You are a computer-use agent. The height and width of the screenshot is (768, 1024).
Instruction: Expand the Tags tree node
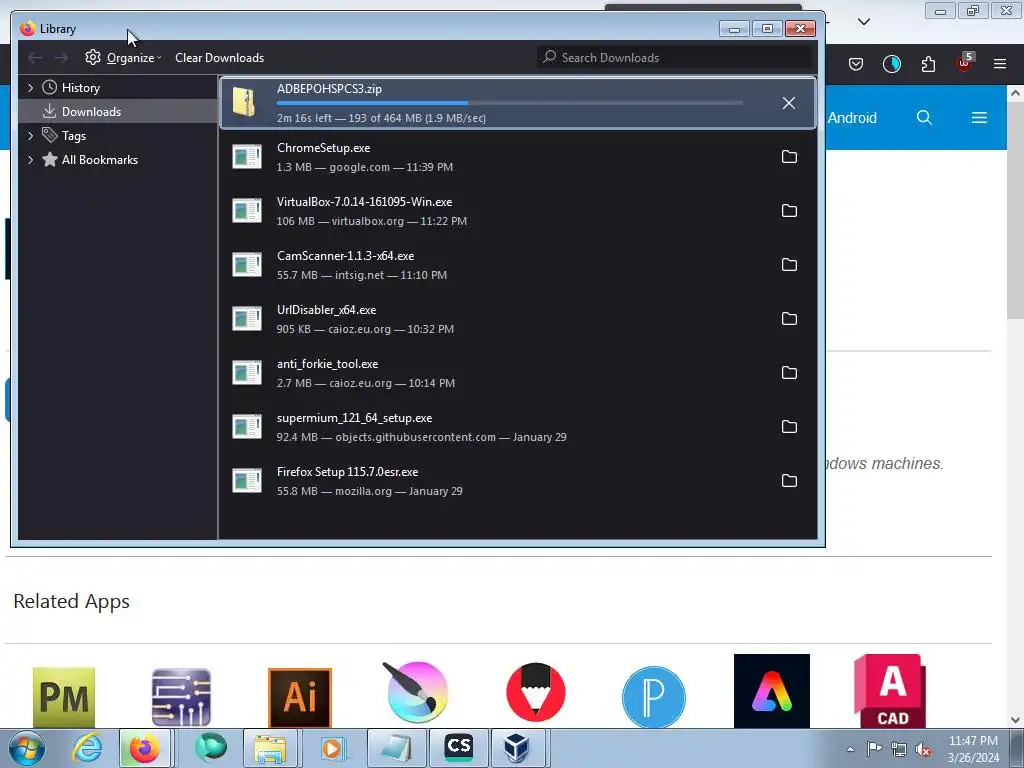coord(31,136)
